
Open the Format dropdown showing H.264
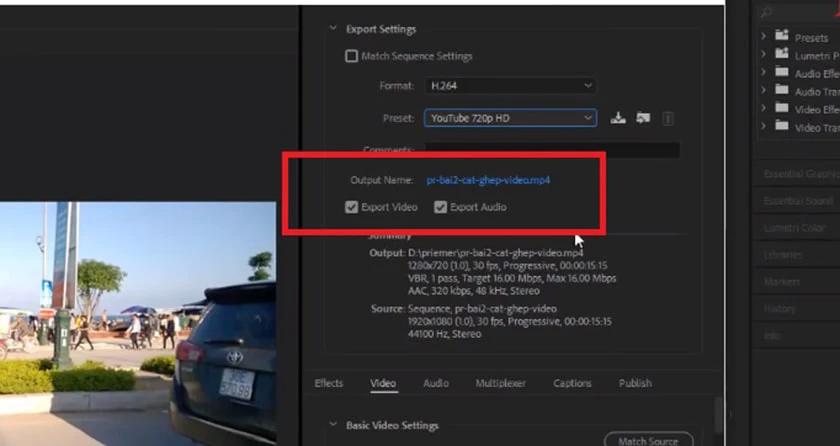point(510,86)
